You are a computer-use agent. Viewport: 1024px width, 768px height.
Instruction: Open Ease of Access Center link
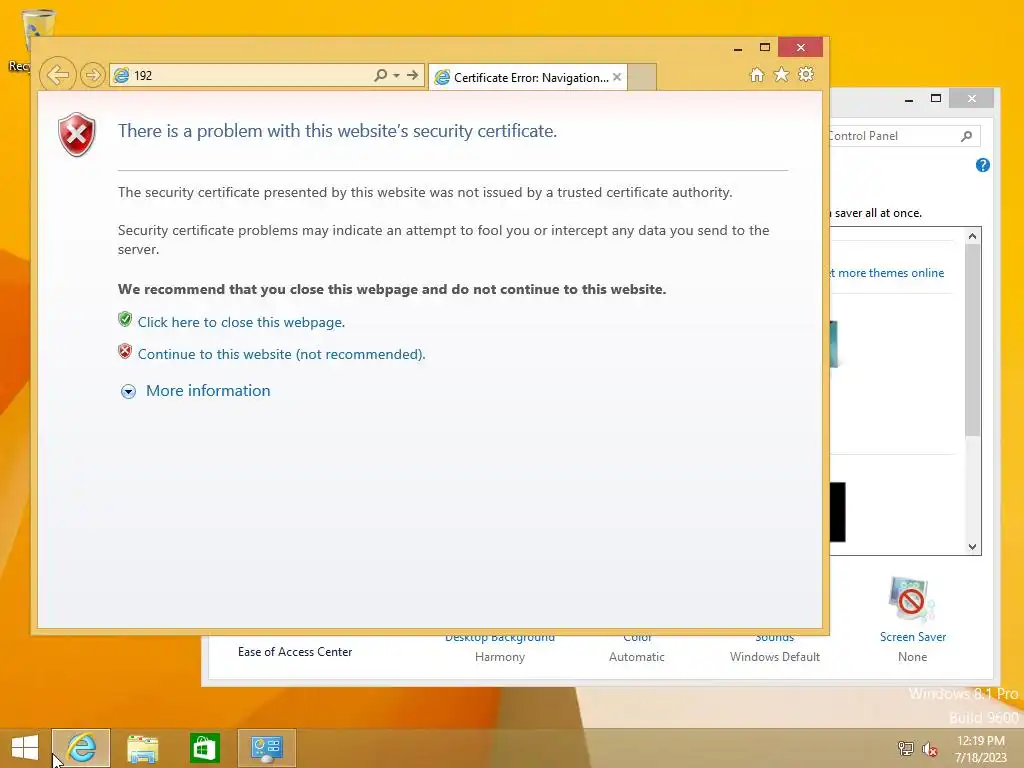tap(295, 652)
